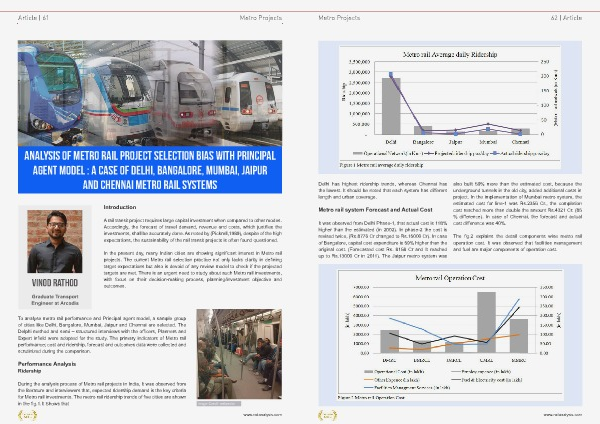This screenshot has height=424, width=600.
Task: Click the blue Facilities Management legend line
Action: tap(368, 388)
